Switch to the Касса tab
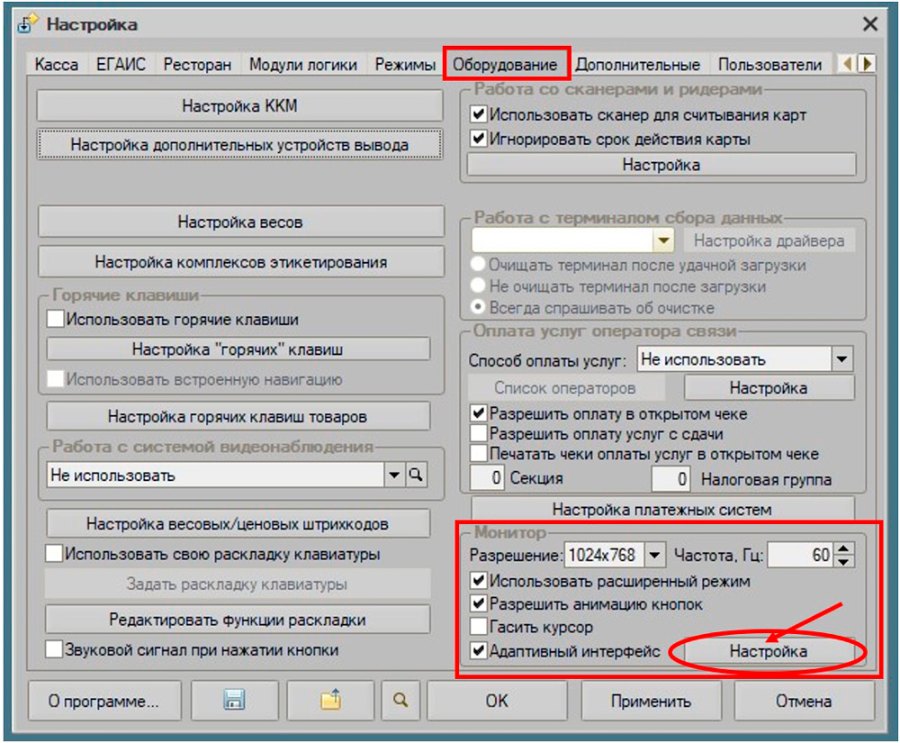The height and width of the screenshot is (743, 900). tap(56, 64)
